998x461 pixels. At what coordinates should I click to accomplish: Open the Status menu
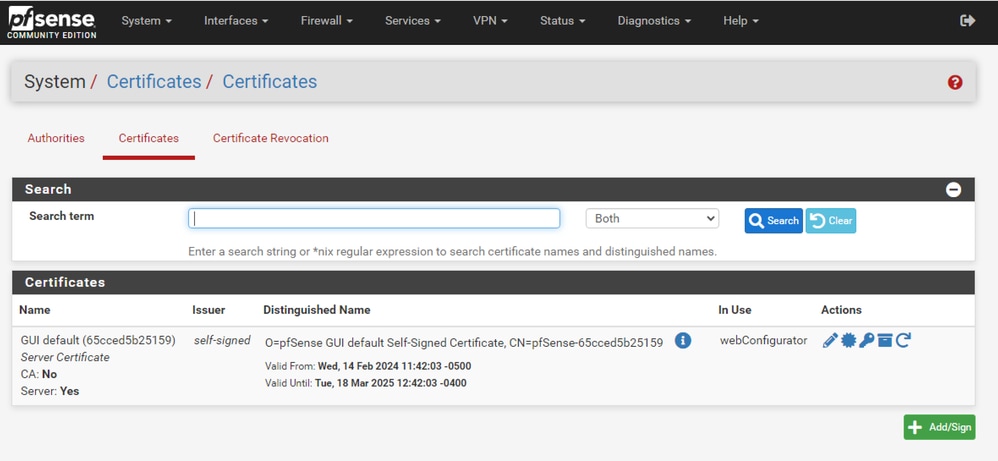(x=563, y=20)
